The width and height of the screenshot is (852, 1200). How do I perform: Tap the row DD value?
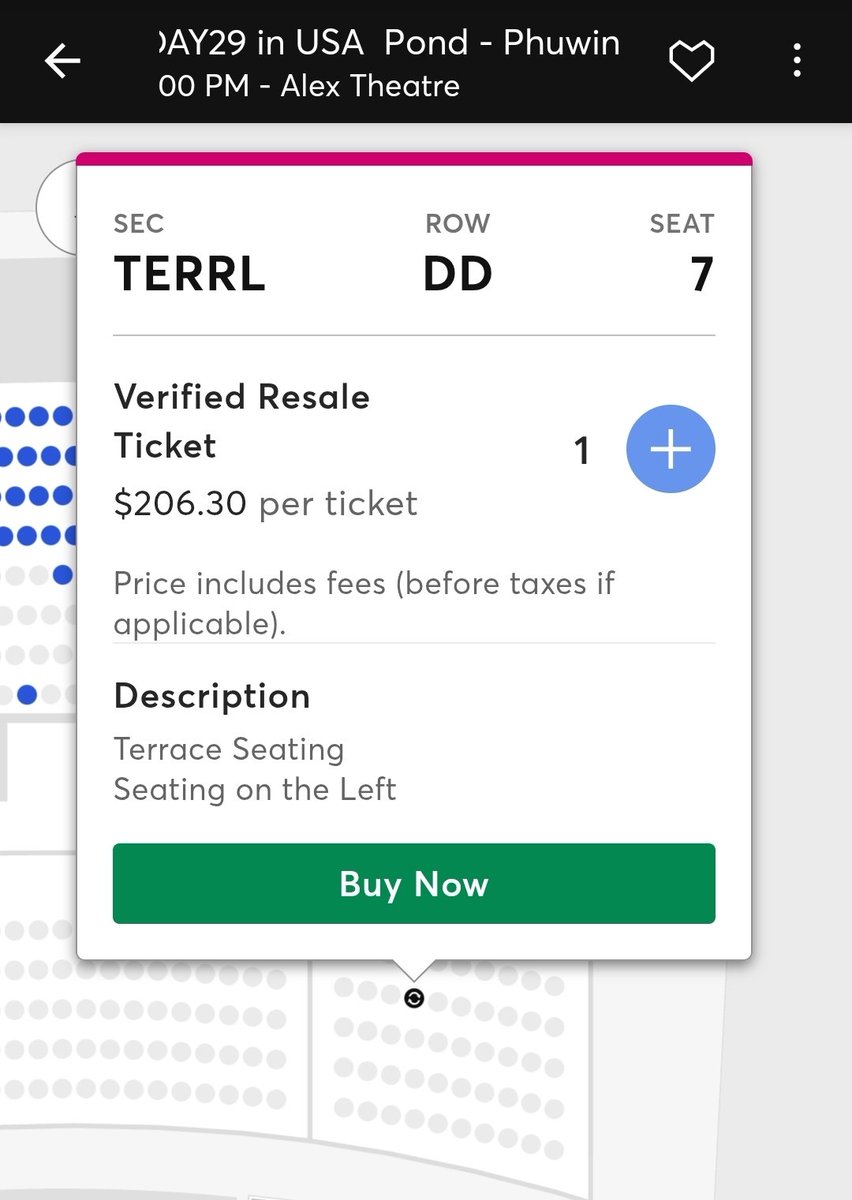click(457, 274)
